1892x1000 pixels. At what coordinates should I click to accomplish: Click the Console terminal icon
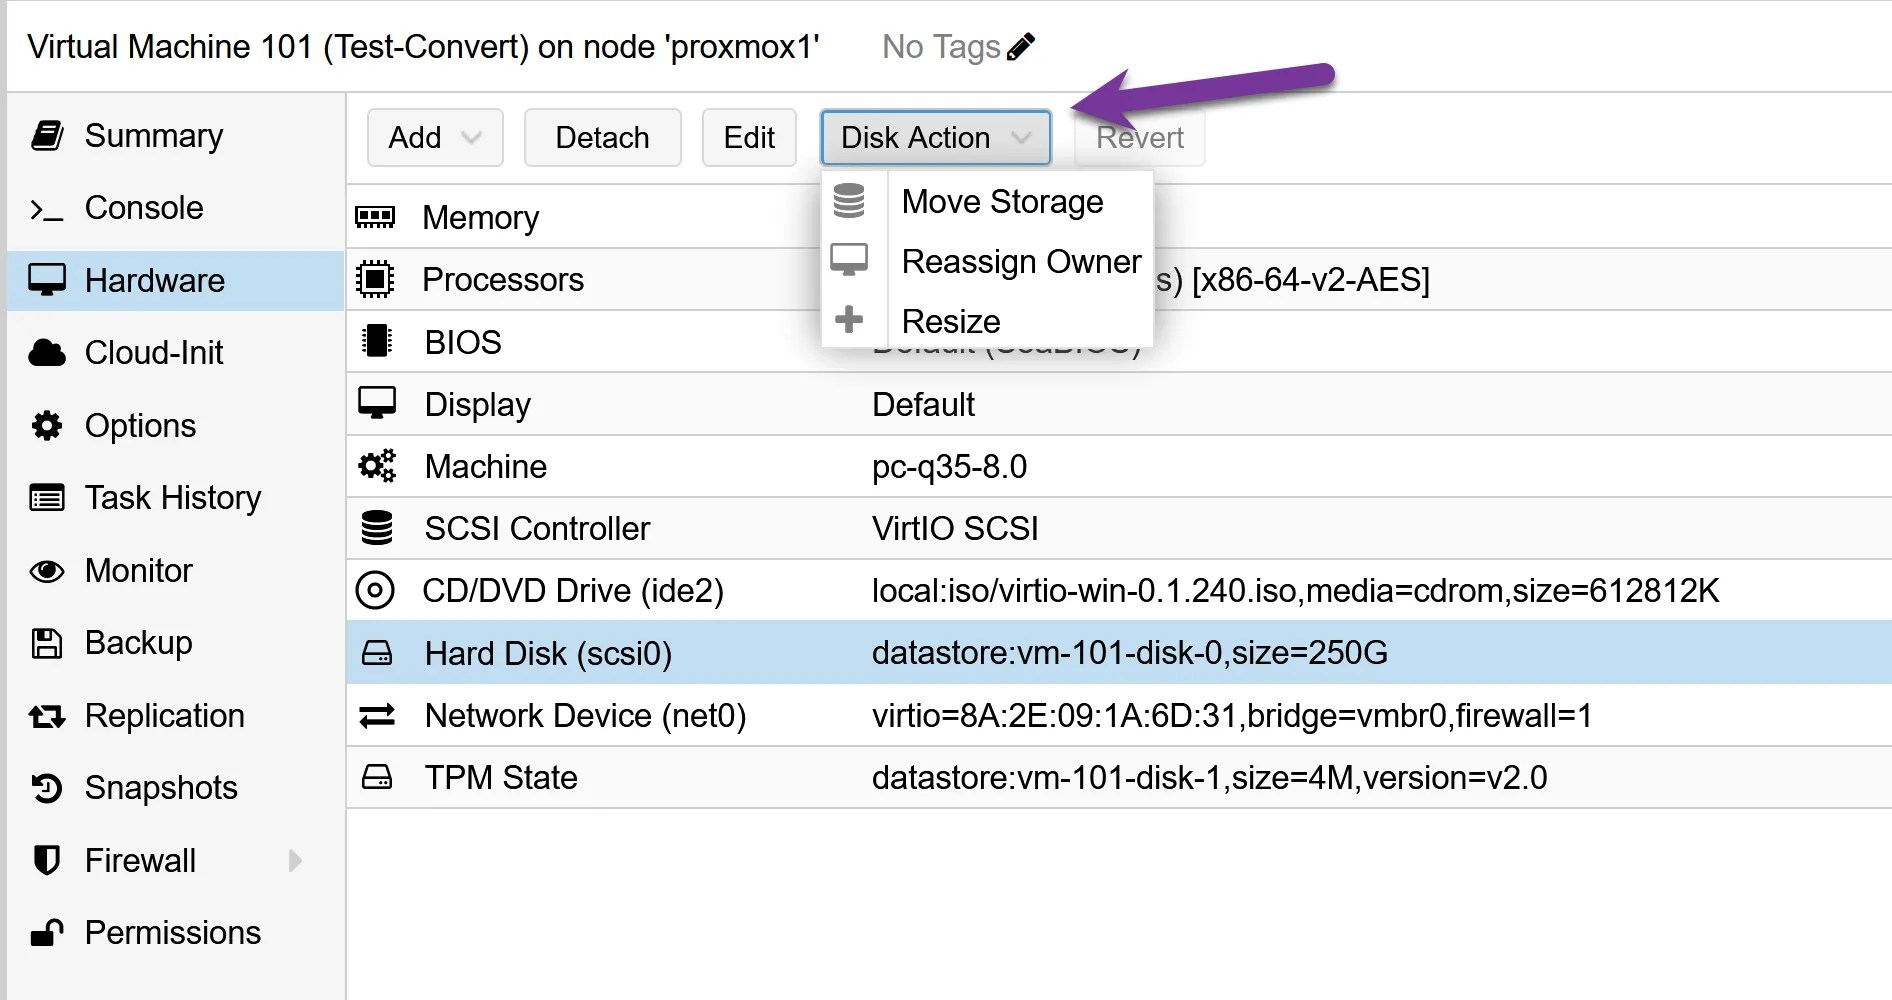coord(46,208)
